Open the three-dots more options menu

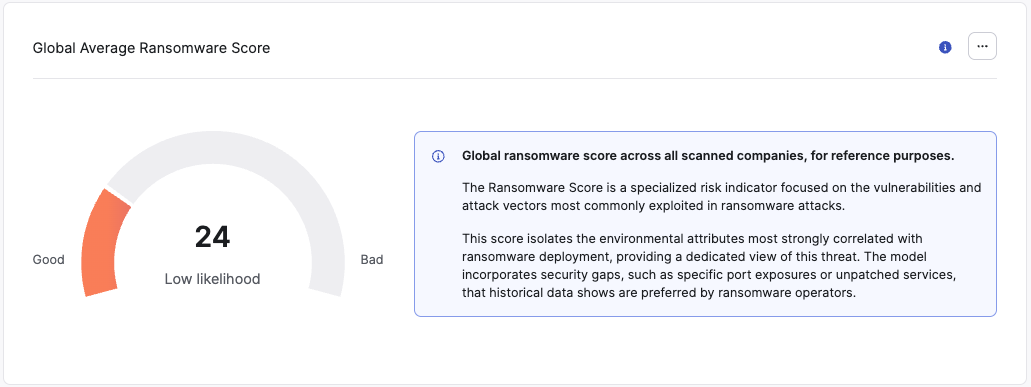tap(982, 47)
